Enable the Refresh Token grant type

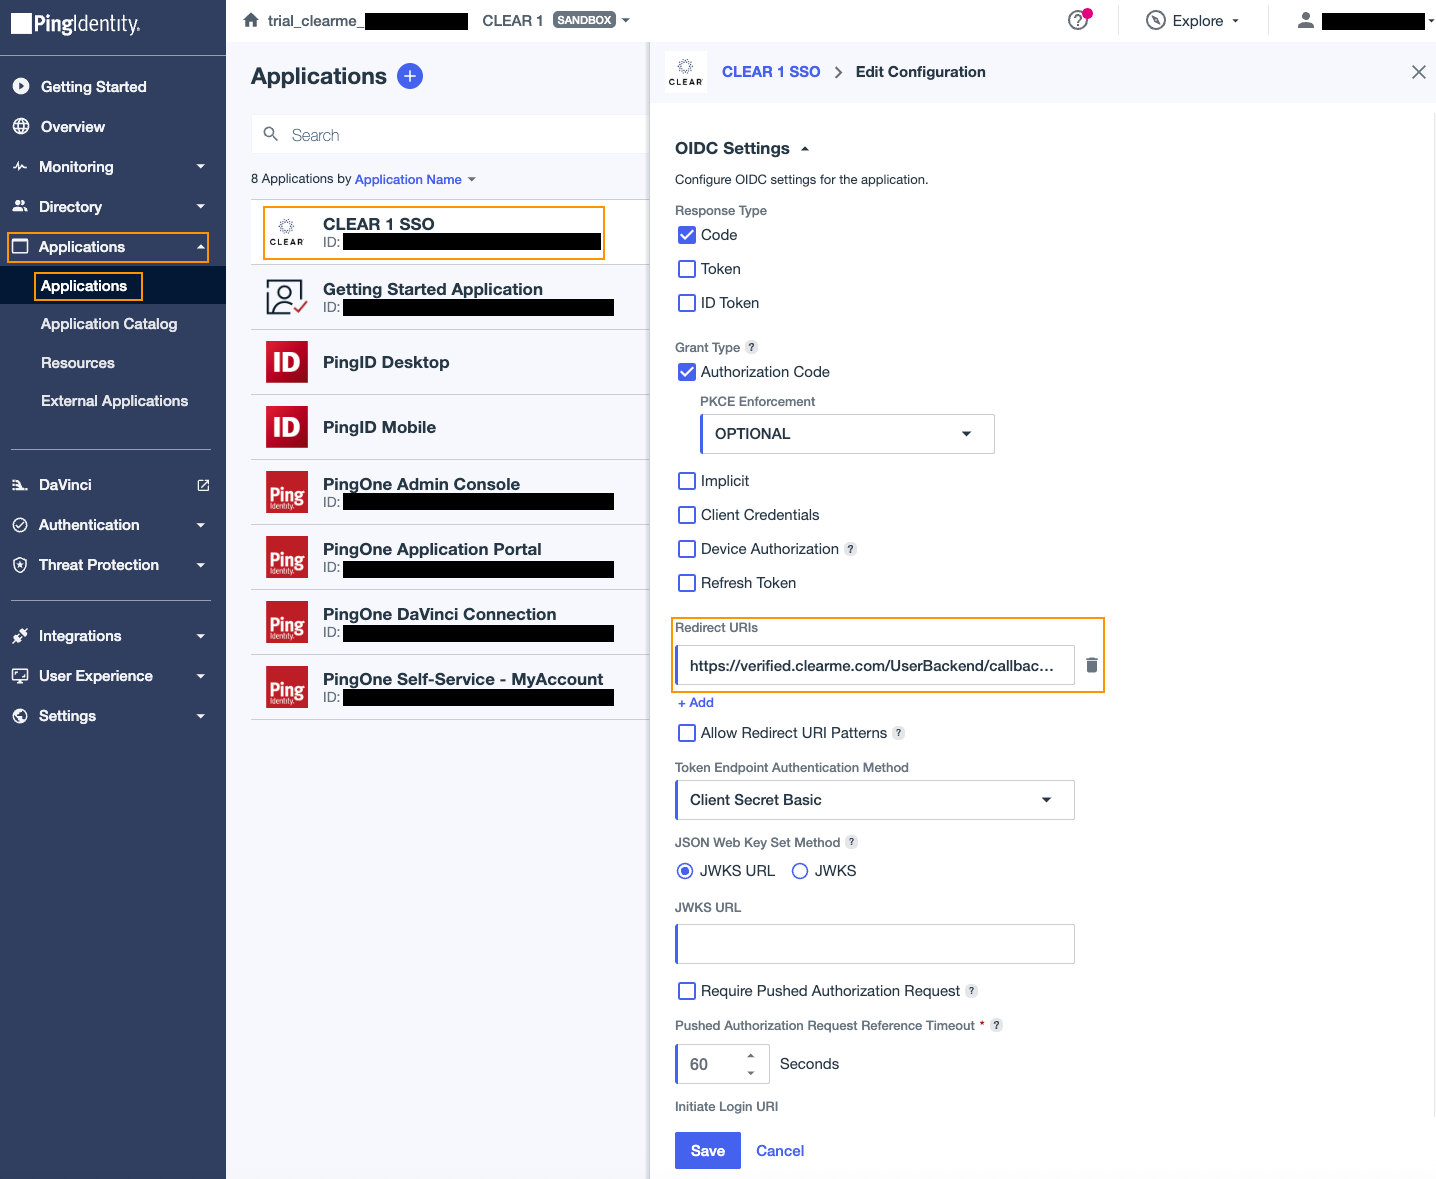click(687, 583)
